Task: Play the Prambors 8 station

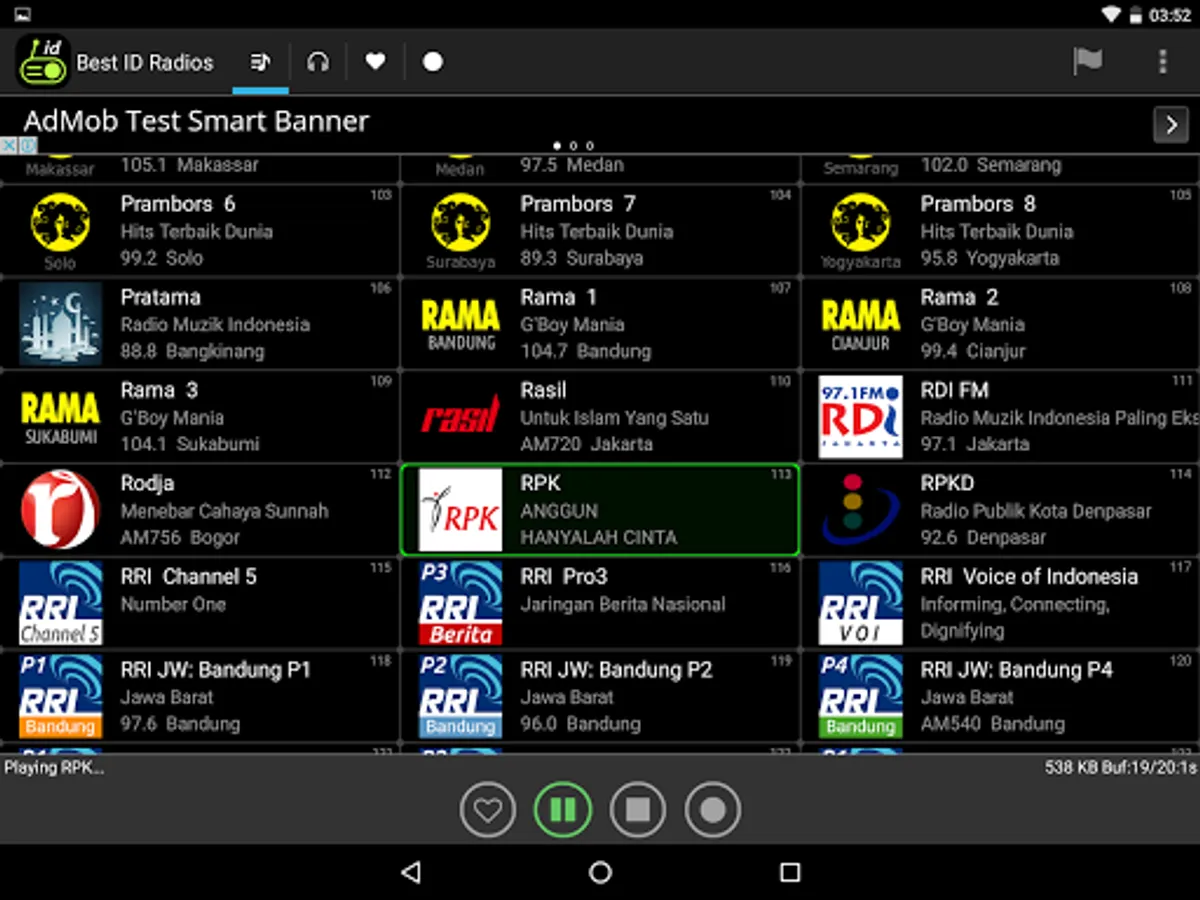Action: (x=1001, y=231)
